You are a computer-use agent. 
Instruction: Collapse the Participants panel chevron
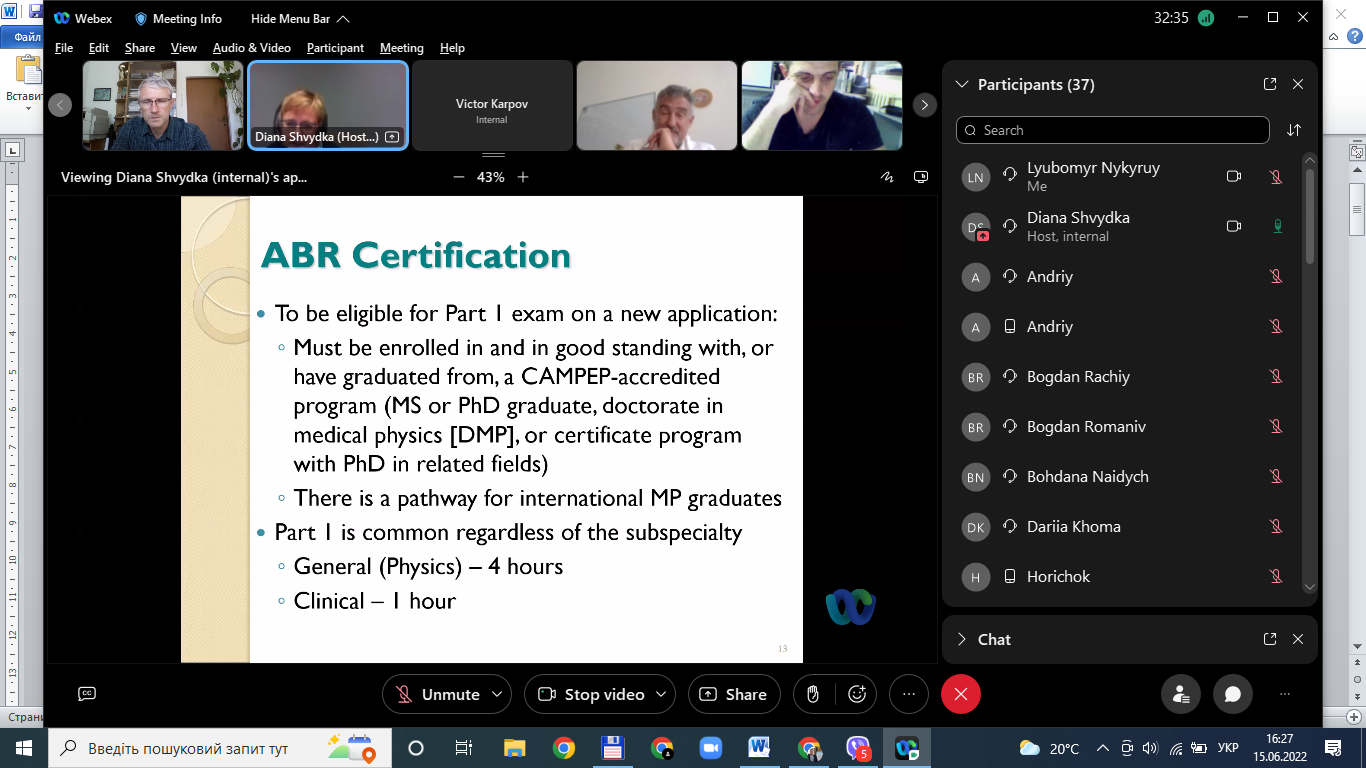[x=962, y=85]
